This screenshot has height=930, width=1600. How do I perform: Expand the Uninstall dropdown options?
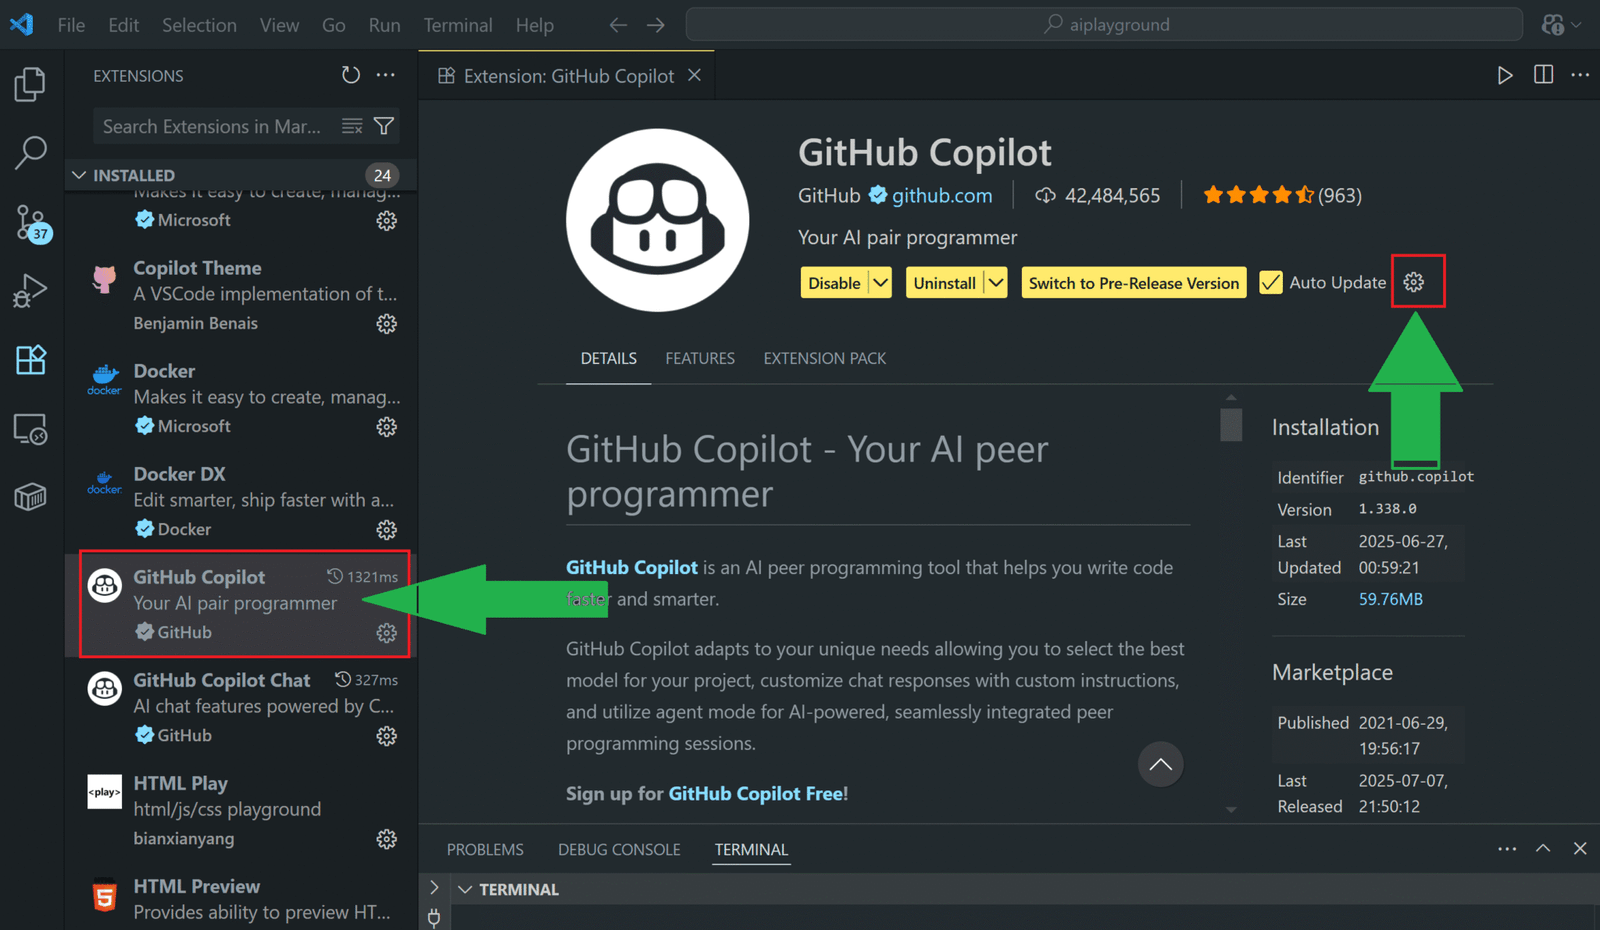(x=996, y=282)
